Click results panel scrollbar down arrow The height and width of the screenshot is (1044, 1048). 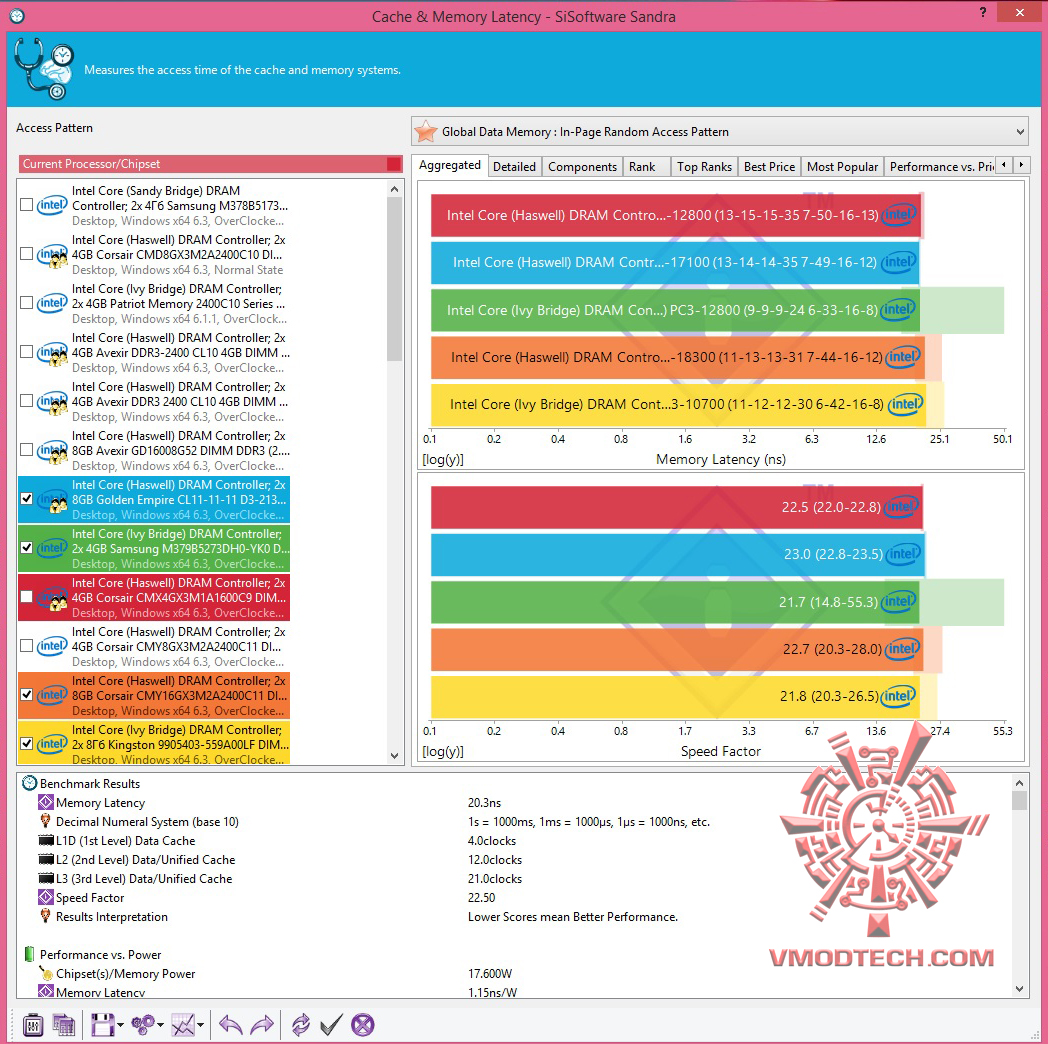click(1019, 989)
